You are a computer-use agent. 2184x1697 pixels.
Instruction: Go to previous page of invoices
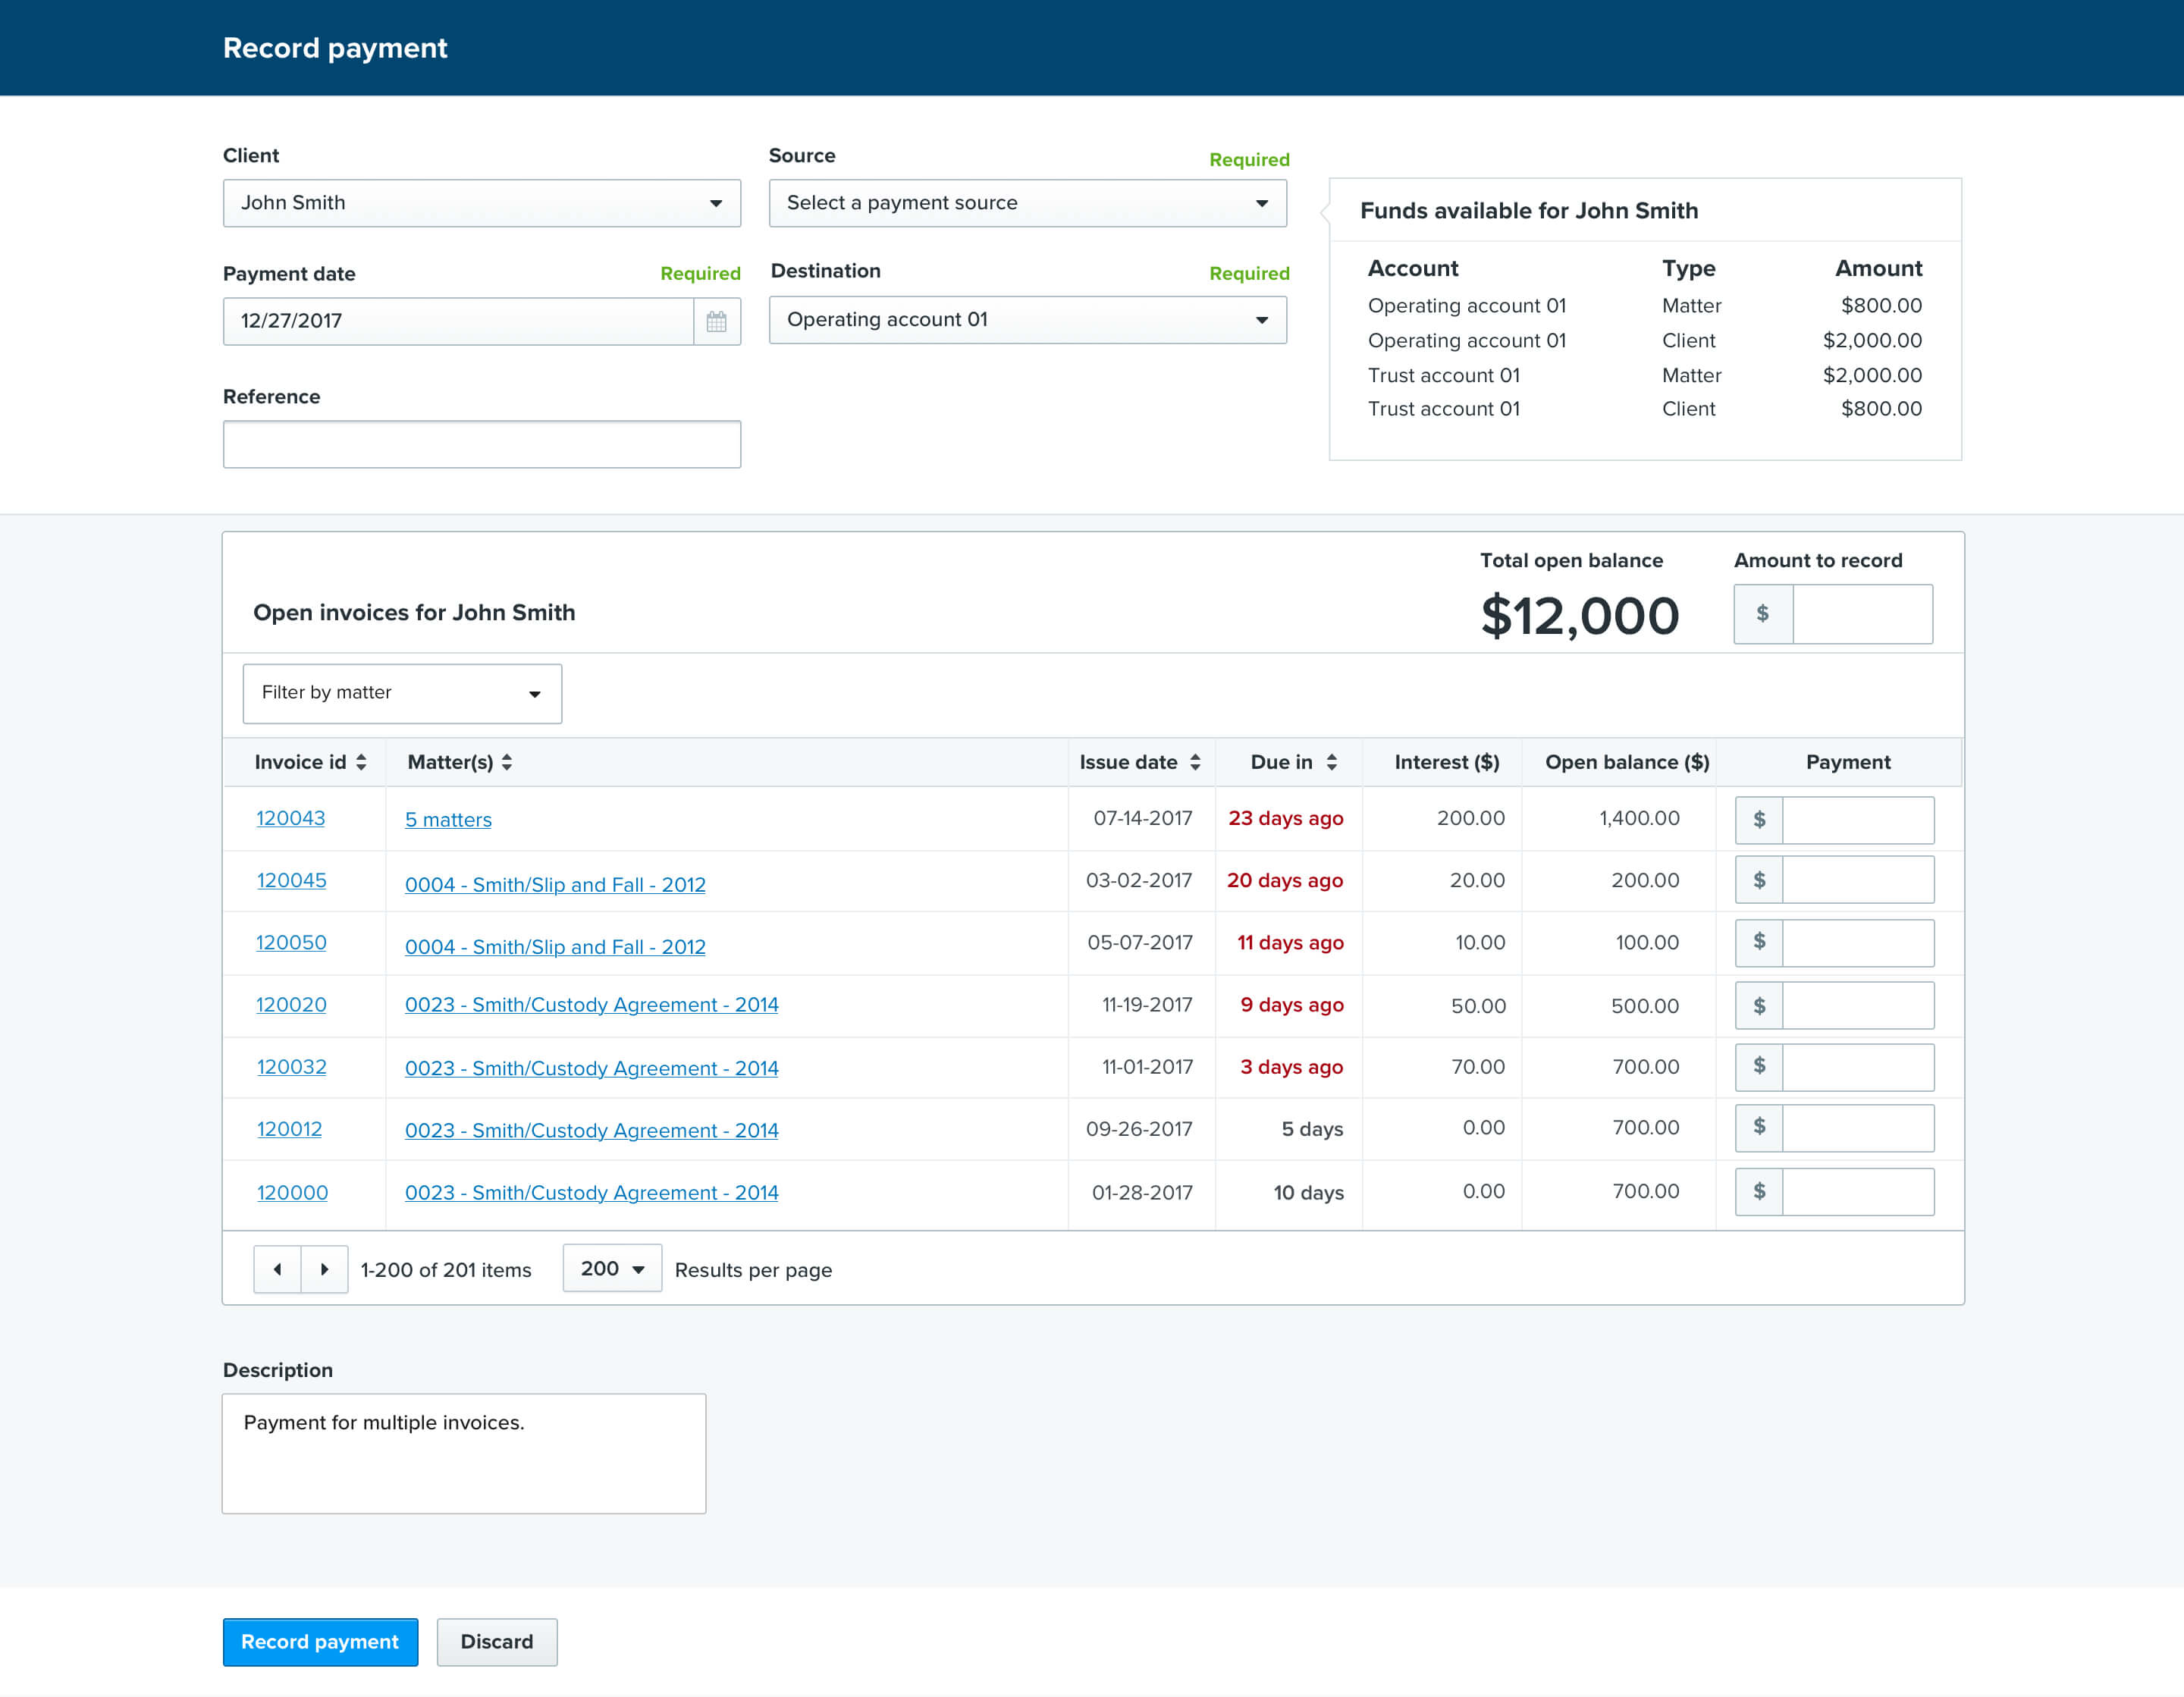pyautogui.click(x=277, y=1269)
